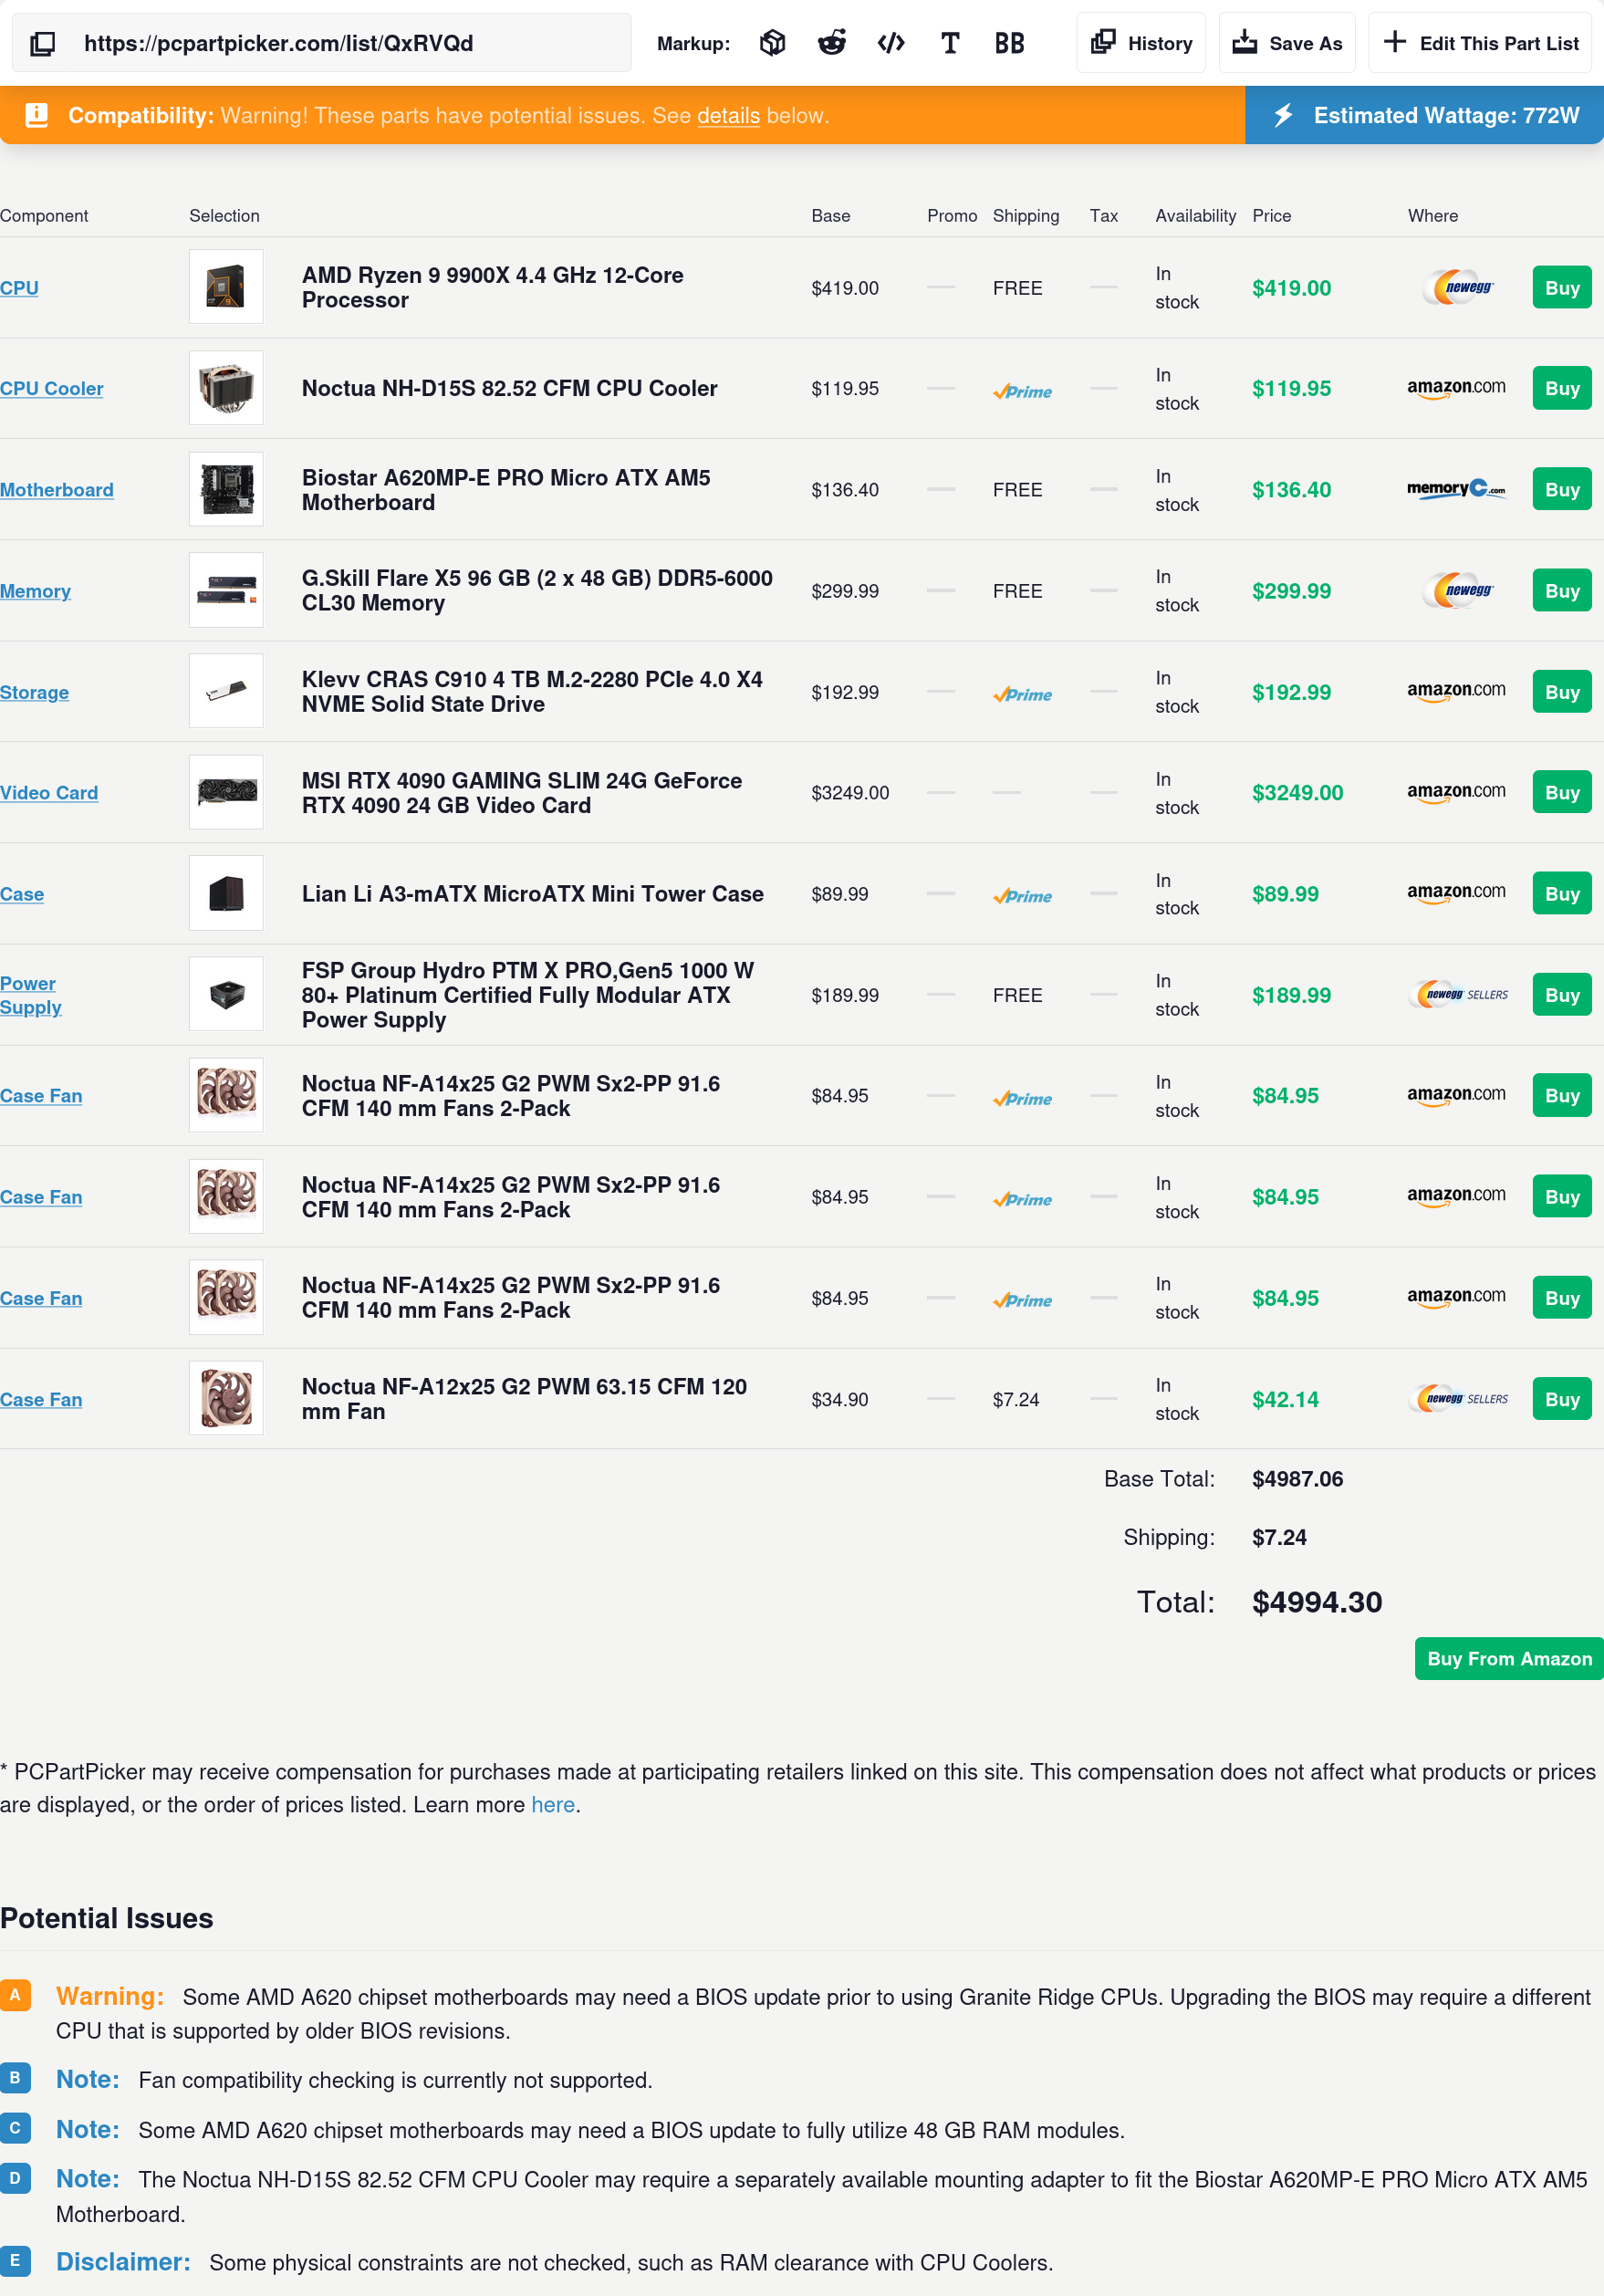Open FSP Group Hydro PTM X PRO product name
The width and height of the screenshot is (1604, 2296).
(528, 995)
